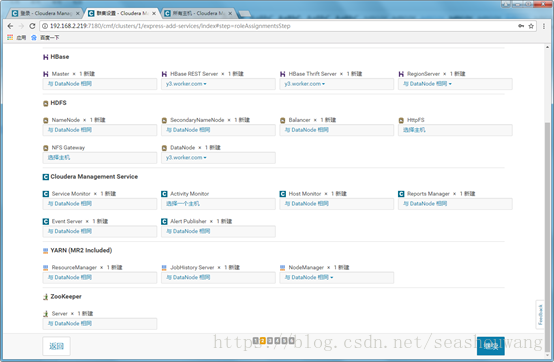Screen dimensions: 554x362
Task: Go to wizard step 3 indicator
Action: [x=270, y=341]
